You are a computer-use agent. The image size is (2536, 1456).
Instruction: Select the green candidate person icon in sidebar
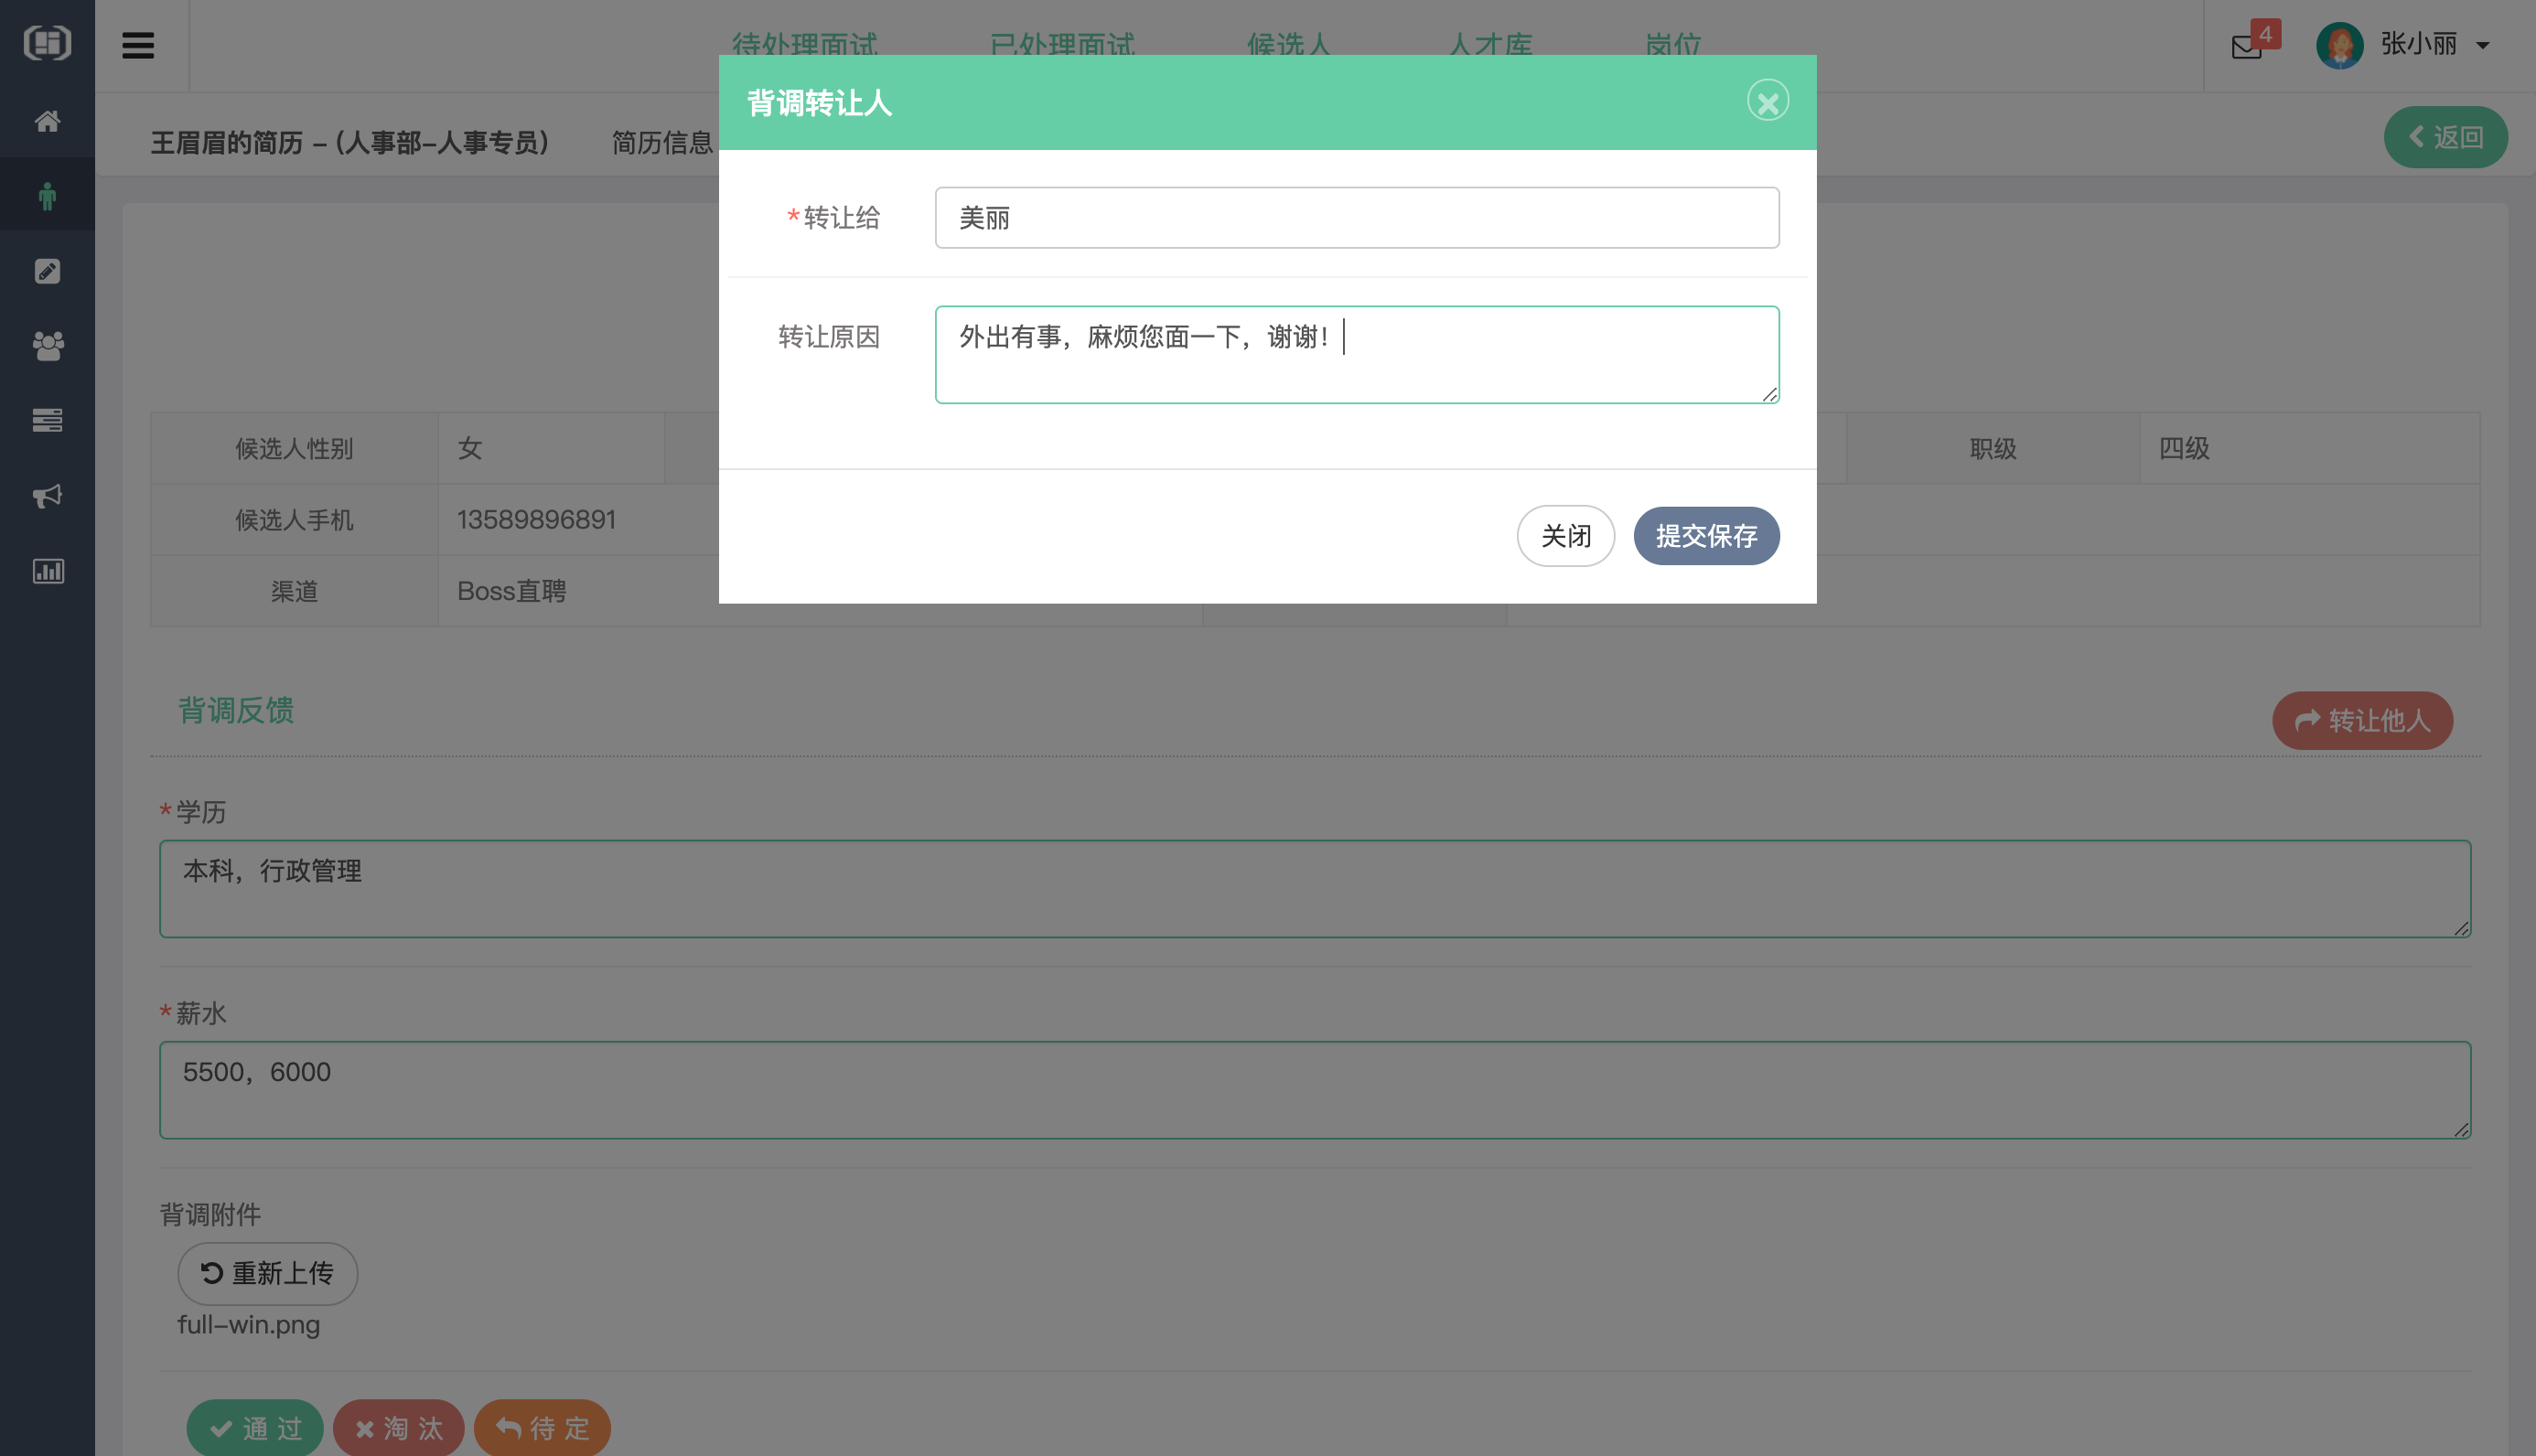point(47,195)
